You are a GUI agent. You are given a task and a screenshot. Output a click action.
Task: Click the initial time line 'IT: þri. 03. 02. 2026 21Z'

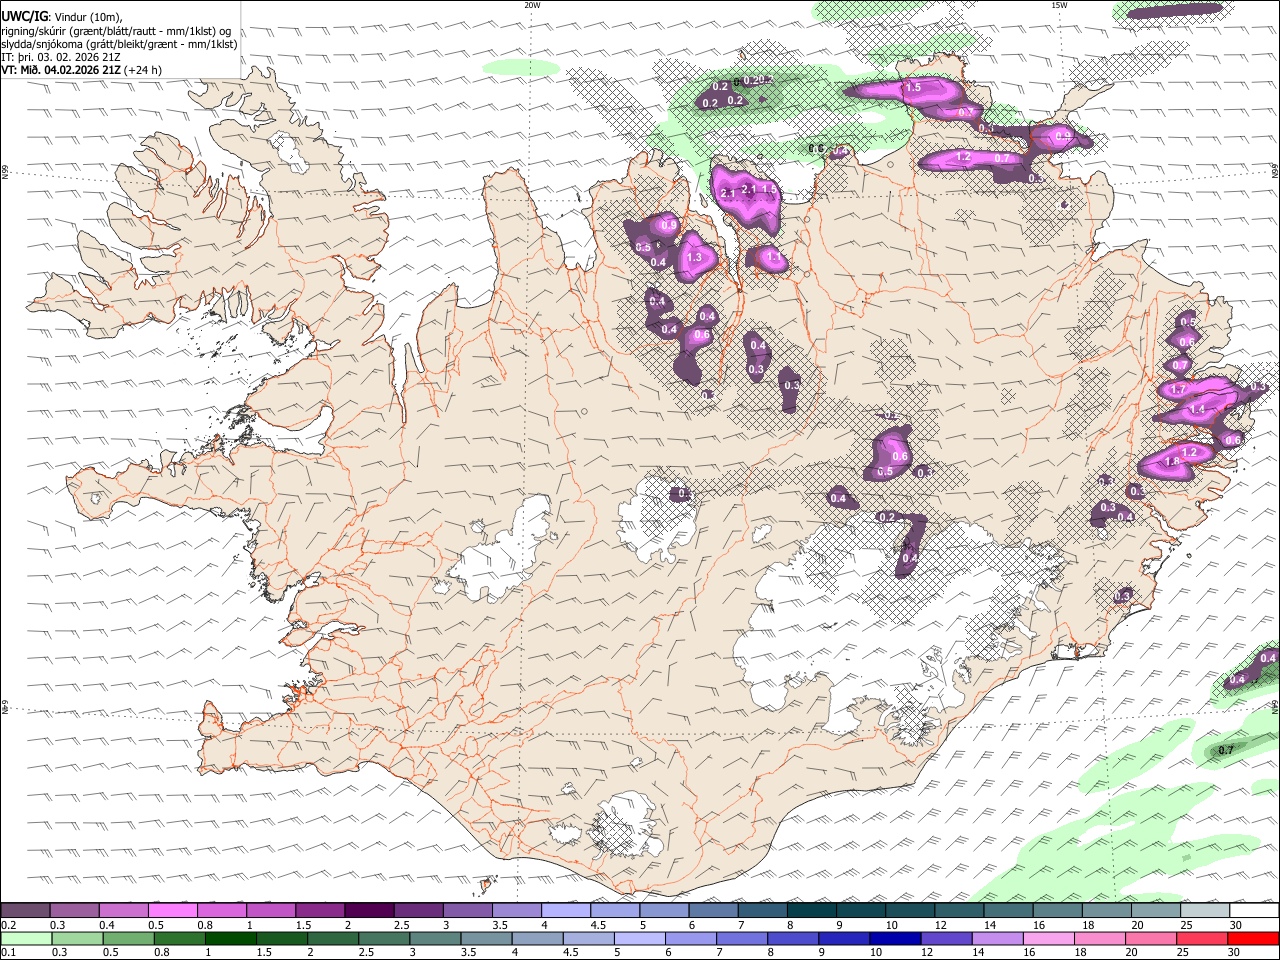pyautogui.click(x=61, y=57)
